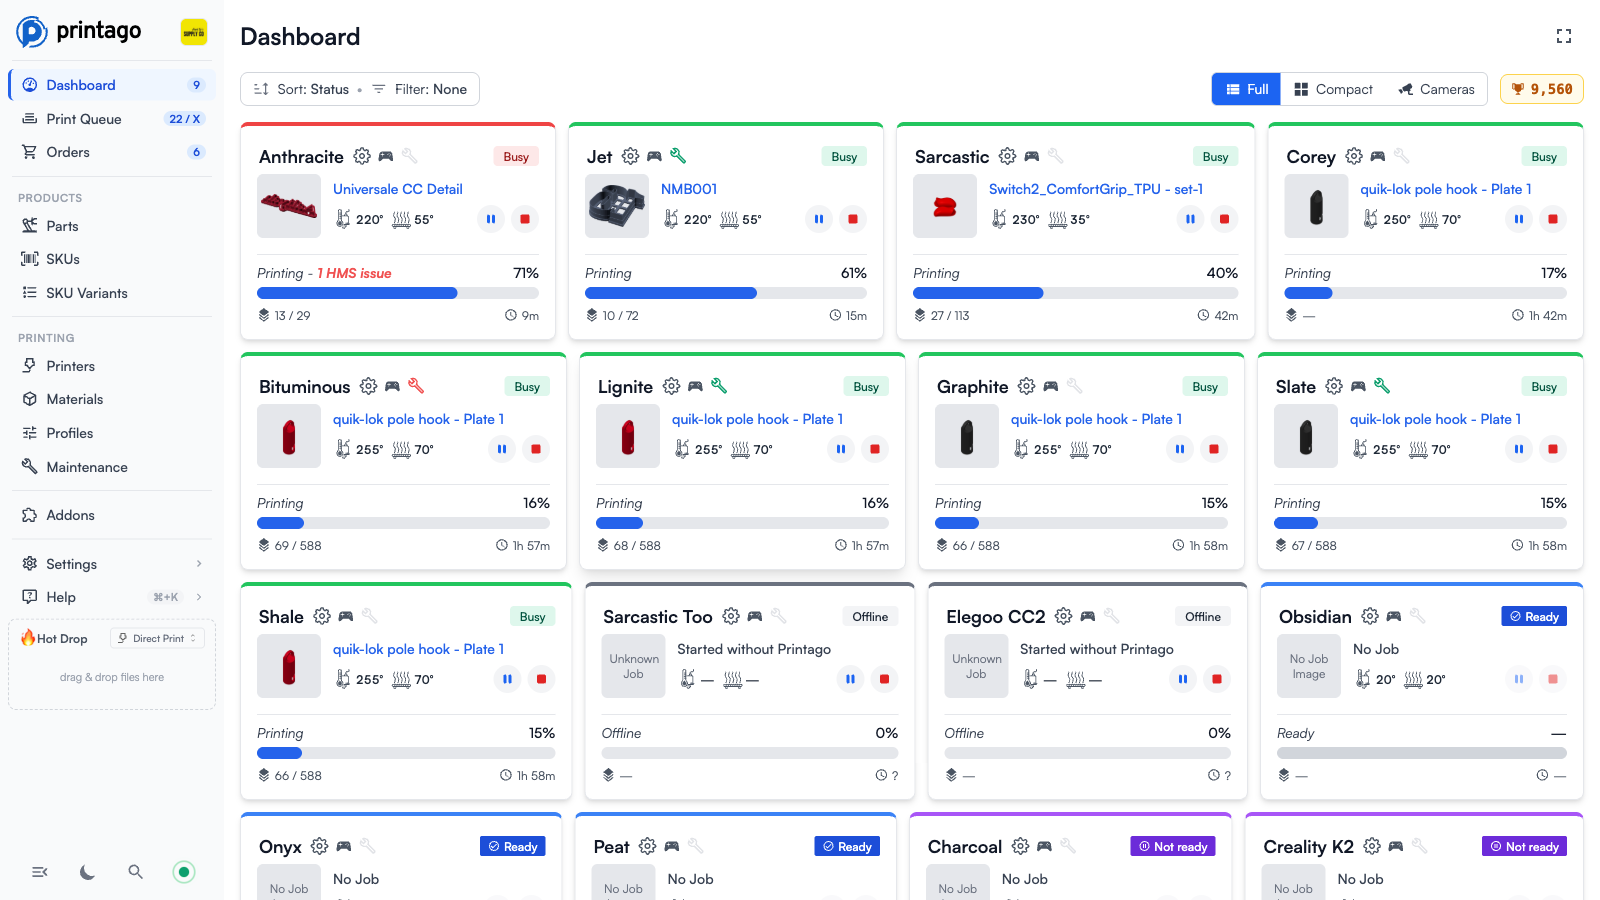Click the green wrench icon on Lignite
1600x900 pixels.
click(719, 385)
